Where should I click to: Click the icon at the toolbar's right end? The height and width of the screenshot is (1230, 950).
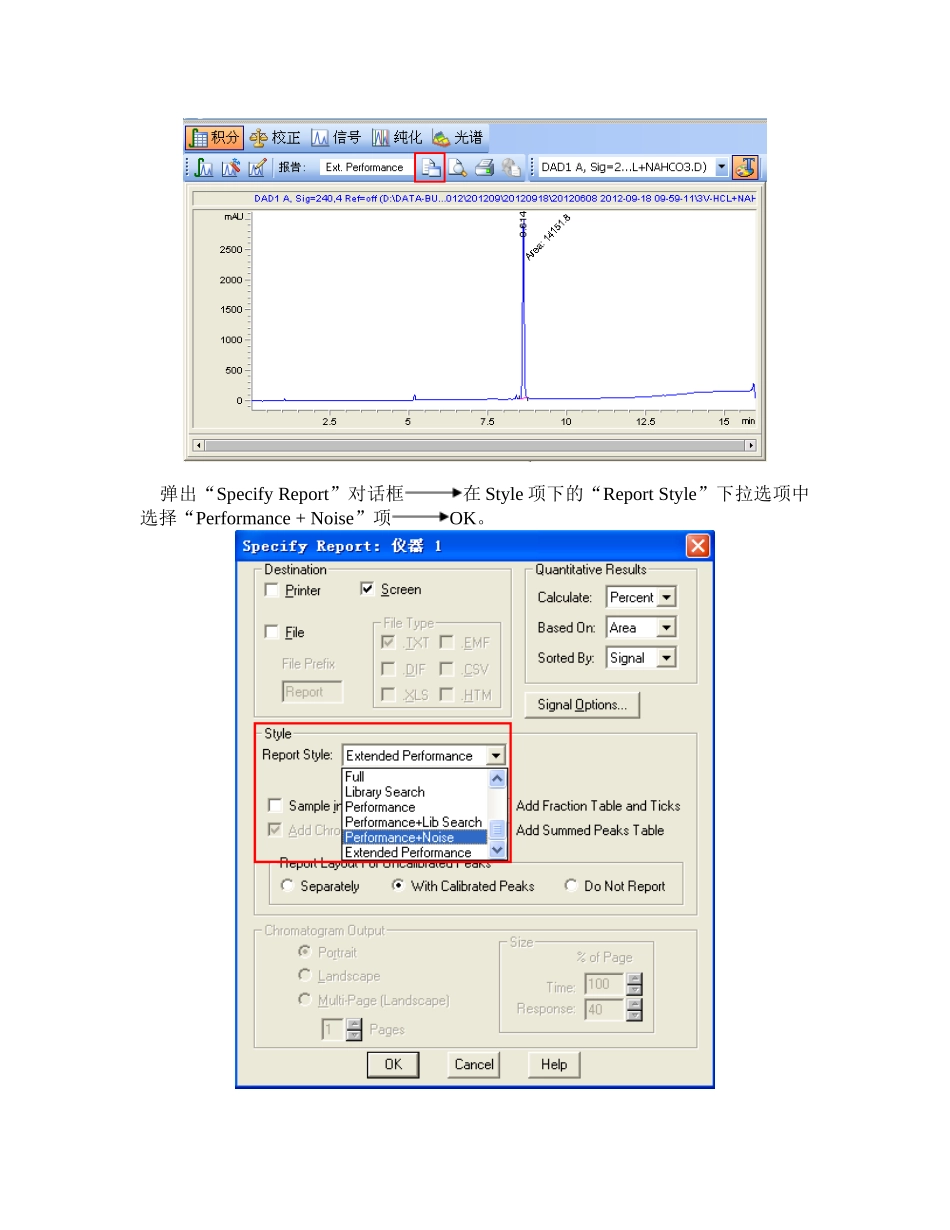tap(745, 168)
